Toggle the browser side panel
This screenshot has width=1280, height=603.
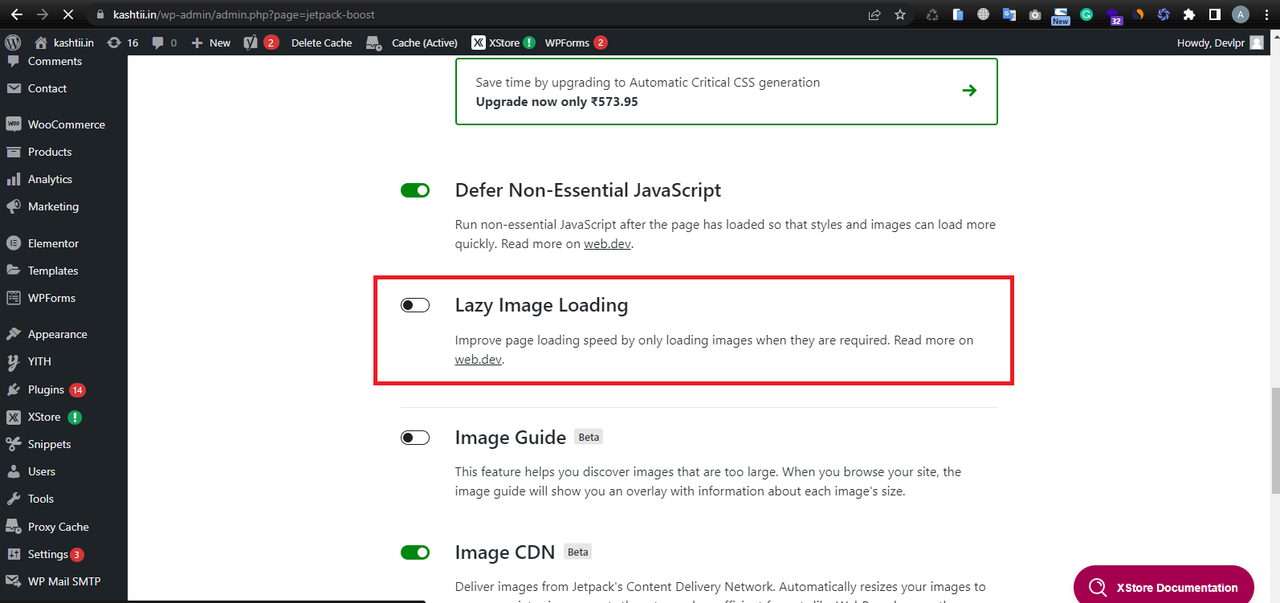[x=1214, y=15]
